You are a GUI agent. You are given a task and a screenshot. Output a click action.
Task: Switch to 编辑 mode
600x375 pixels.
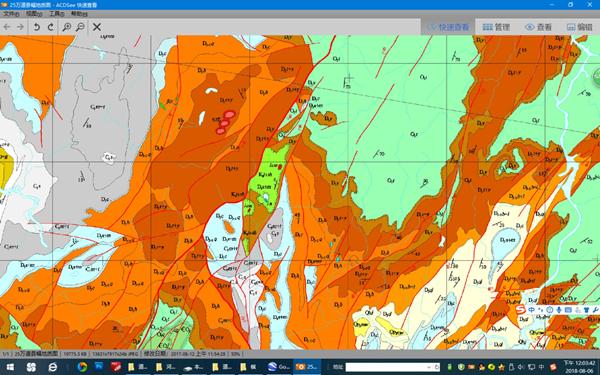click(579, 27)
